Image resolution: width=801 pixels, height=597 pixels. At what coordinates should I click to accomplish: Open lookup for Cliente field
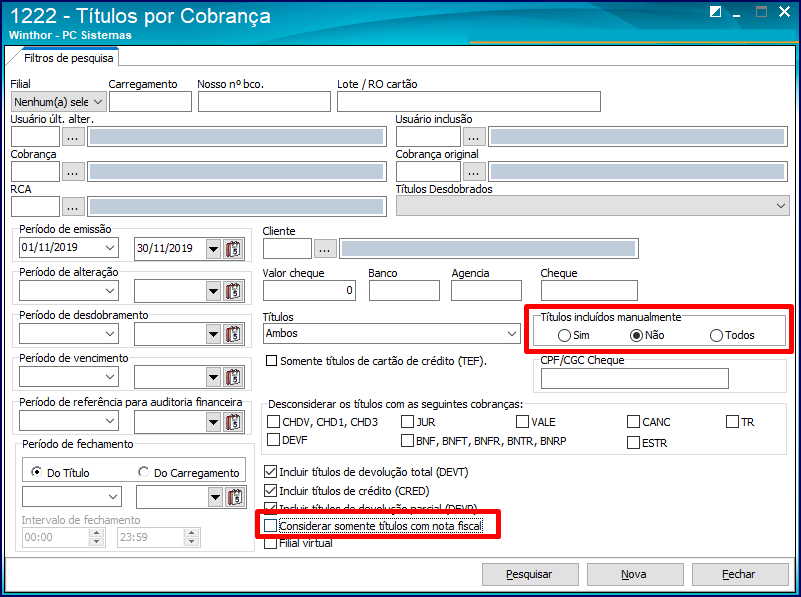click(325, 249)
